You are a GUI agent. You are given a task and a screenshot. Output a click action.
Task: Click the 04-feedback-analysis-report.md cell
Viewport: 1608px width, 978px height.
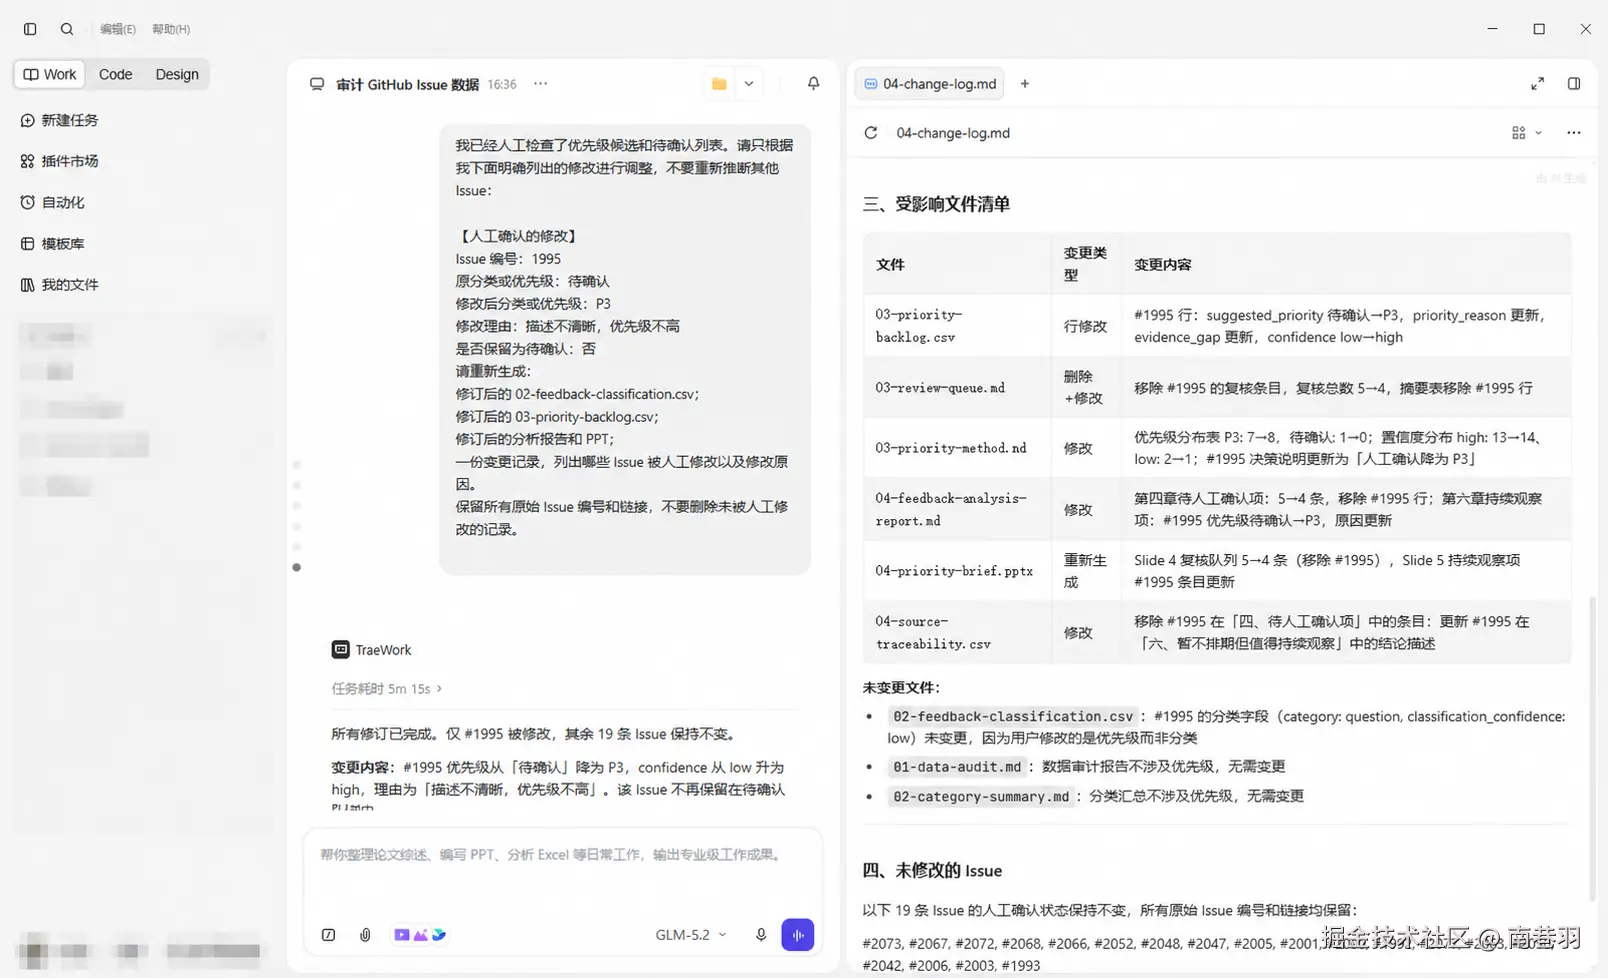click(x=957, y=510)
